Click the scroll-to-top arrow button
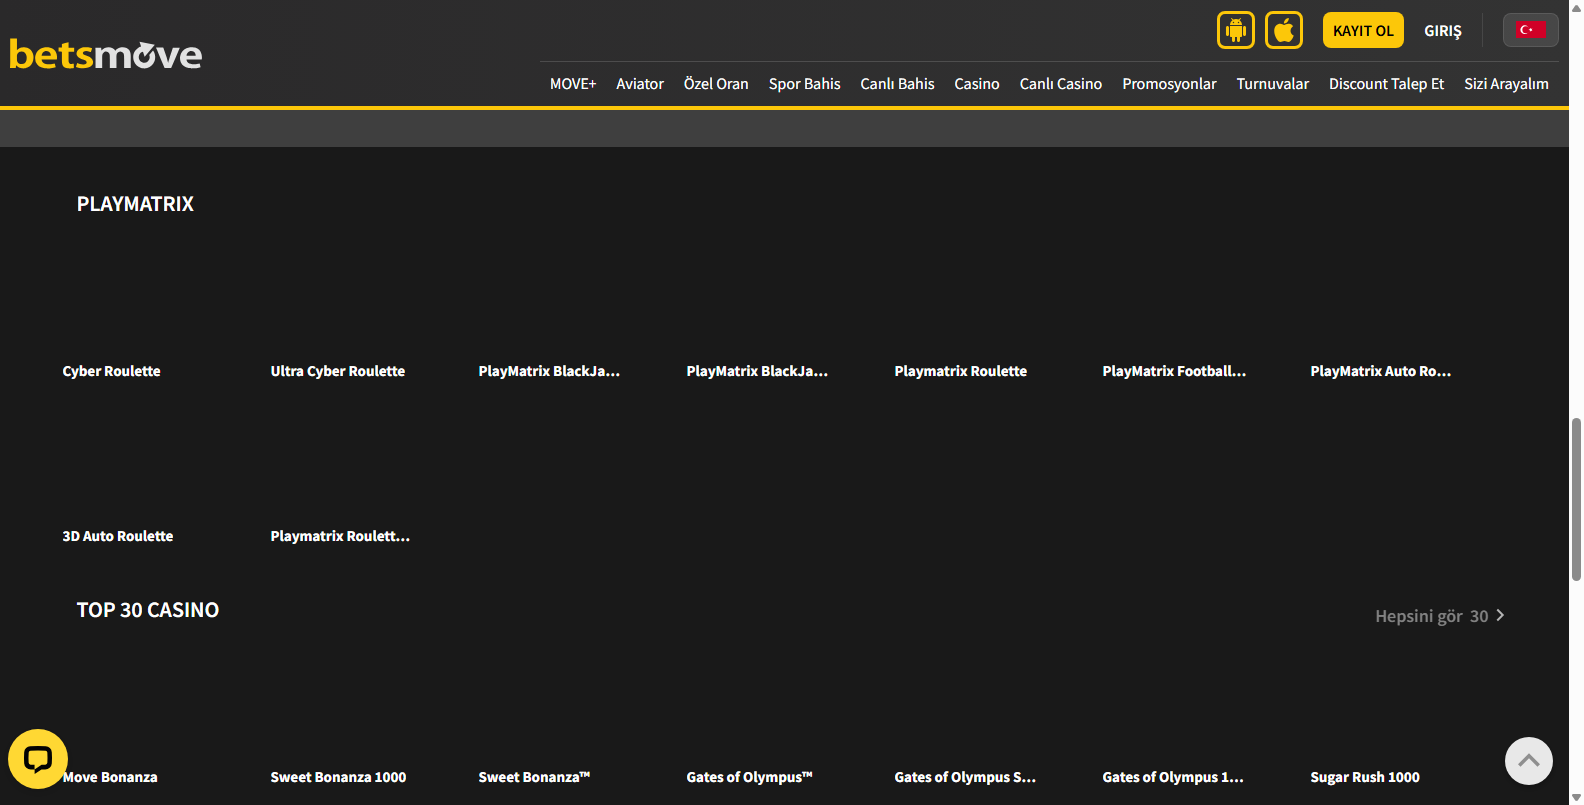Image resolution: width=1584 pixels, height=805 pixels. 1529,761
